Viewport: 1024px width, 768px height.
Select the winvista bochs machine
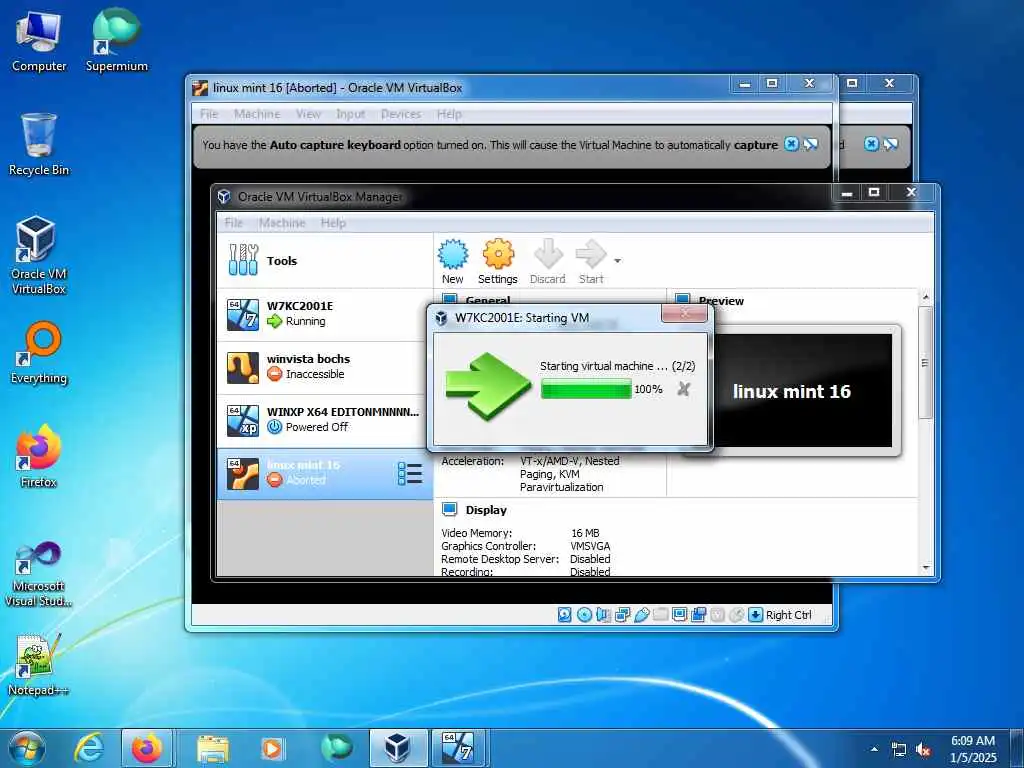tap(325, 367)
